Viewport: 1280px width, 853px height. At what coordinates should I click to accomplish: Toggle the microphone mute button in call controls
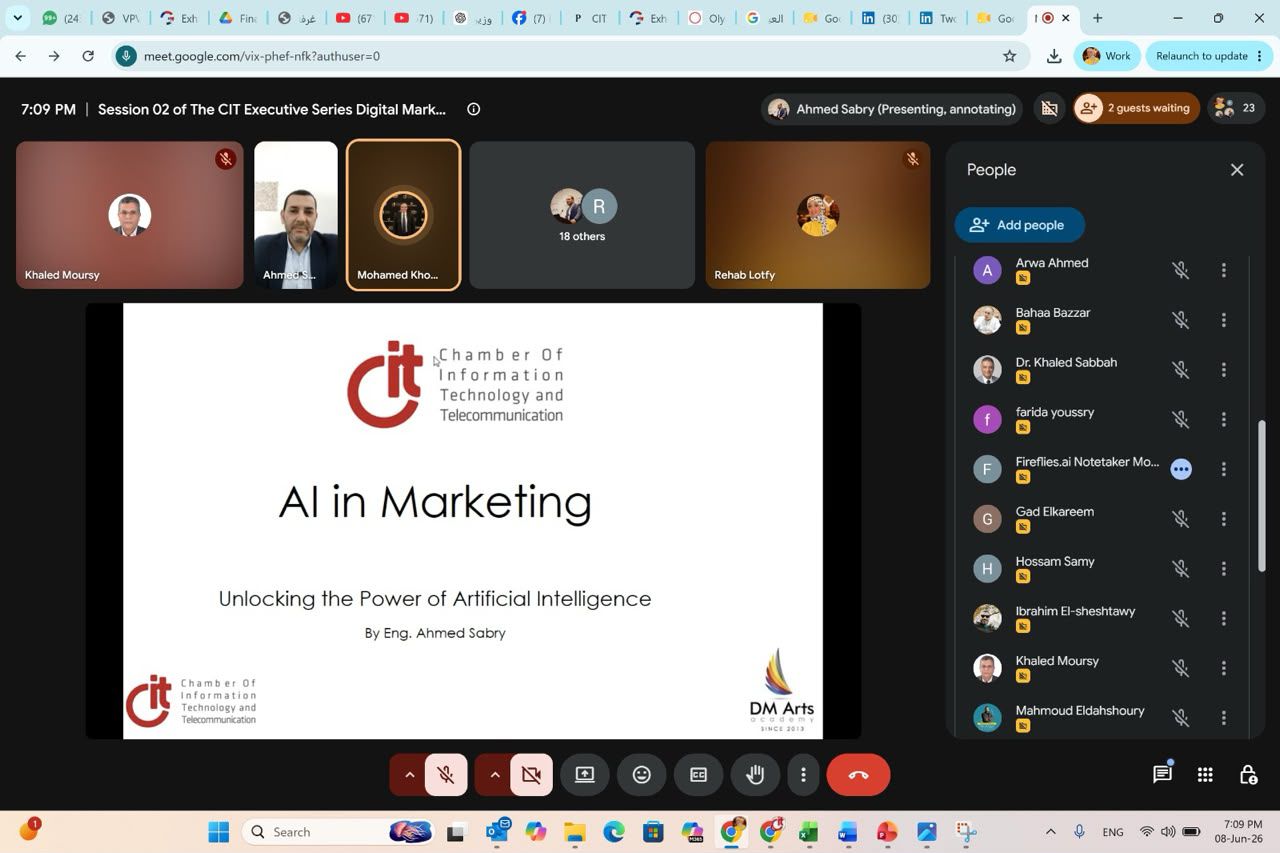pyautogui.click(x=446, y=775)
